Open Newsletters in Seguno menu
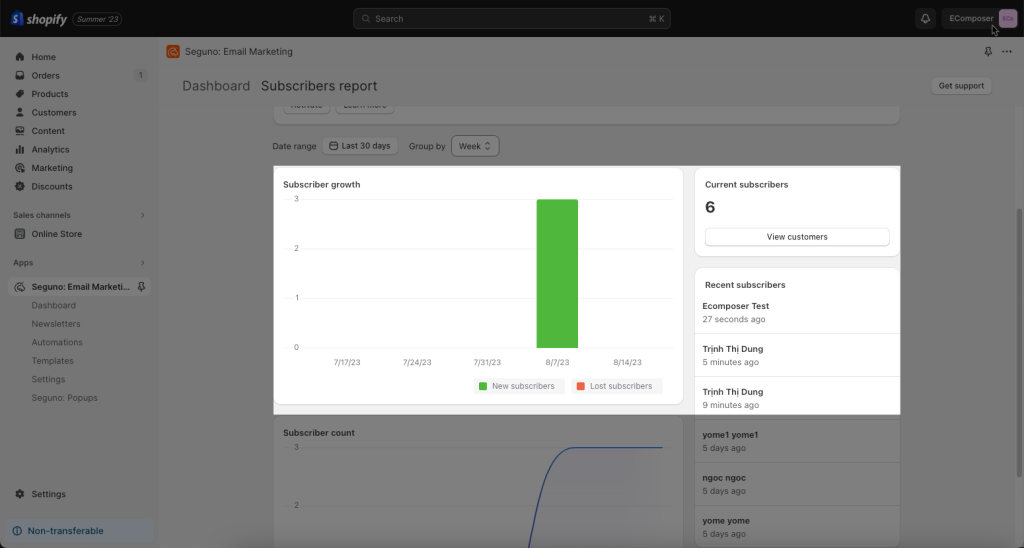The image size is (1024, 548). pos(56,324)
